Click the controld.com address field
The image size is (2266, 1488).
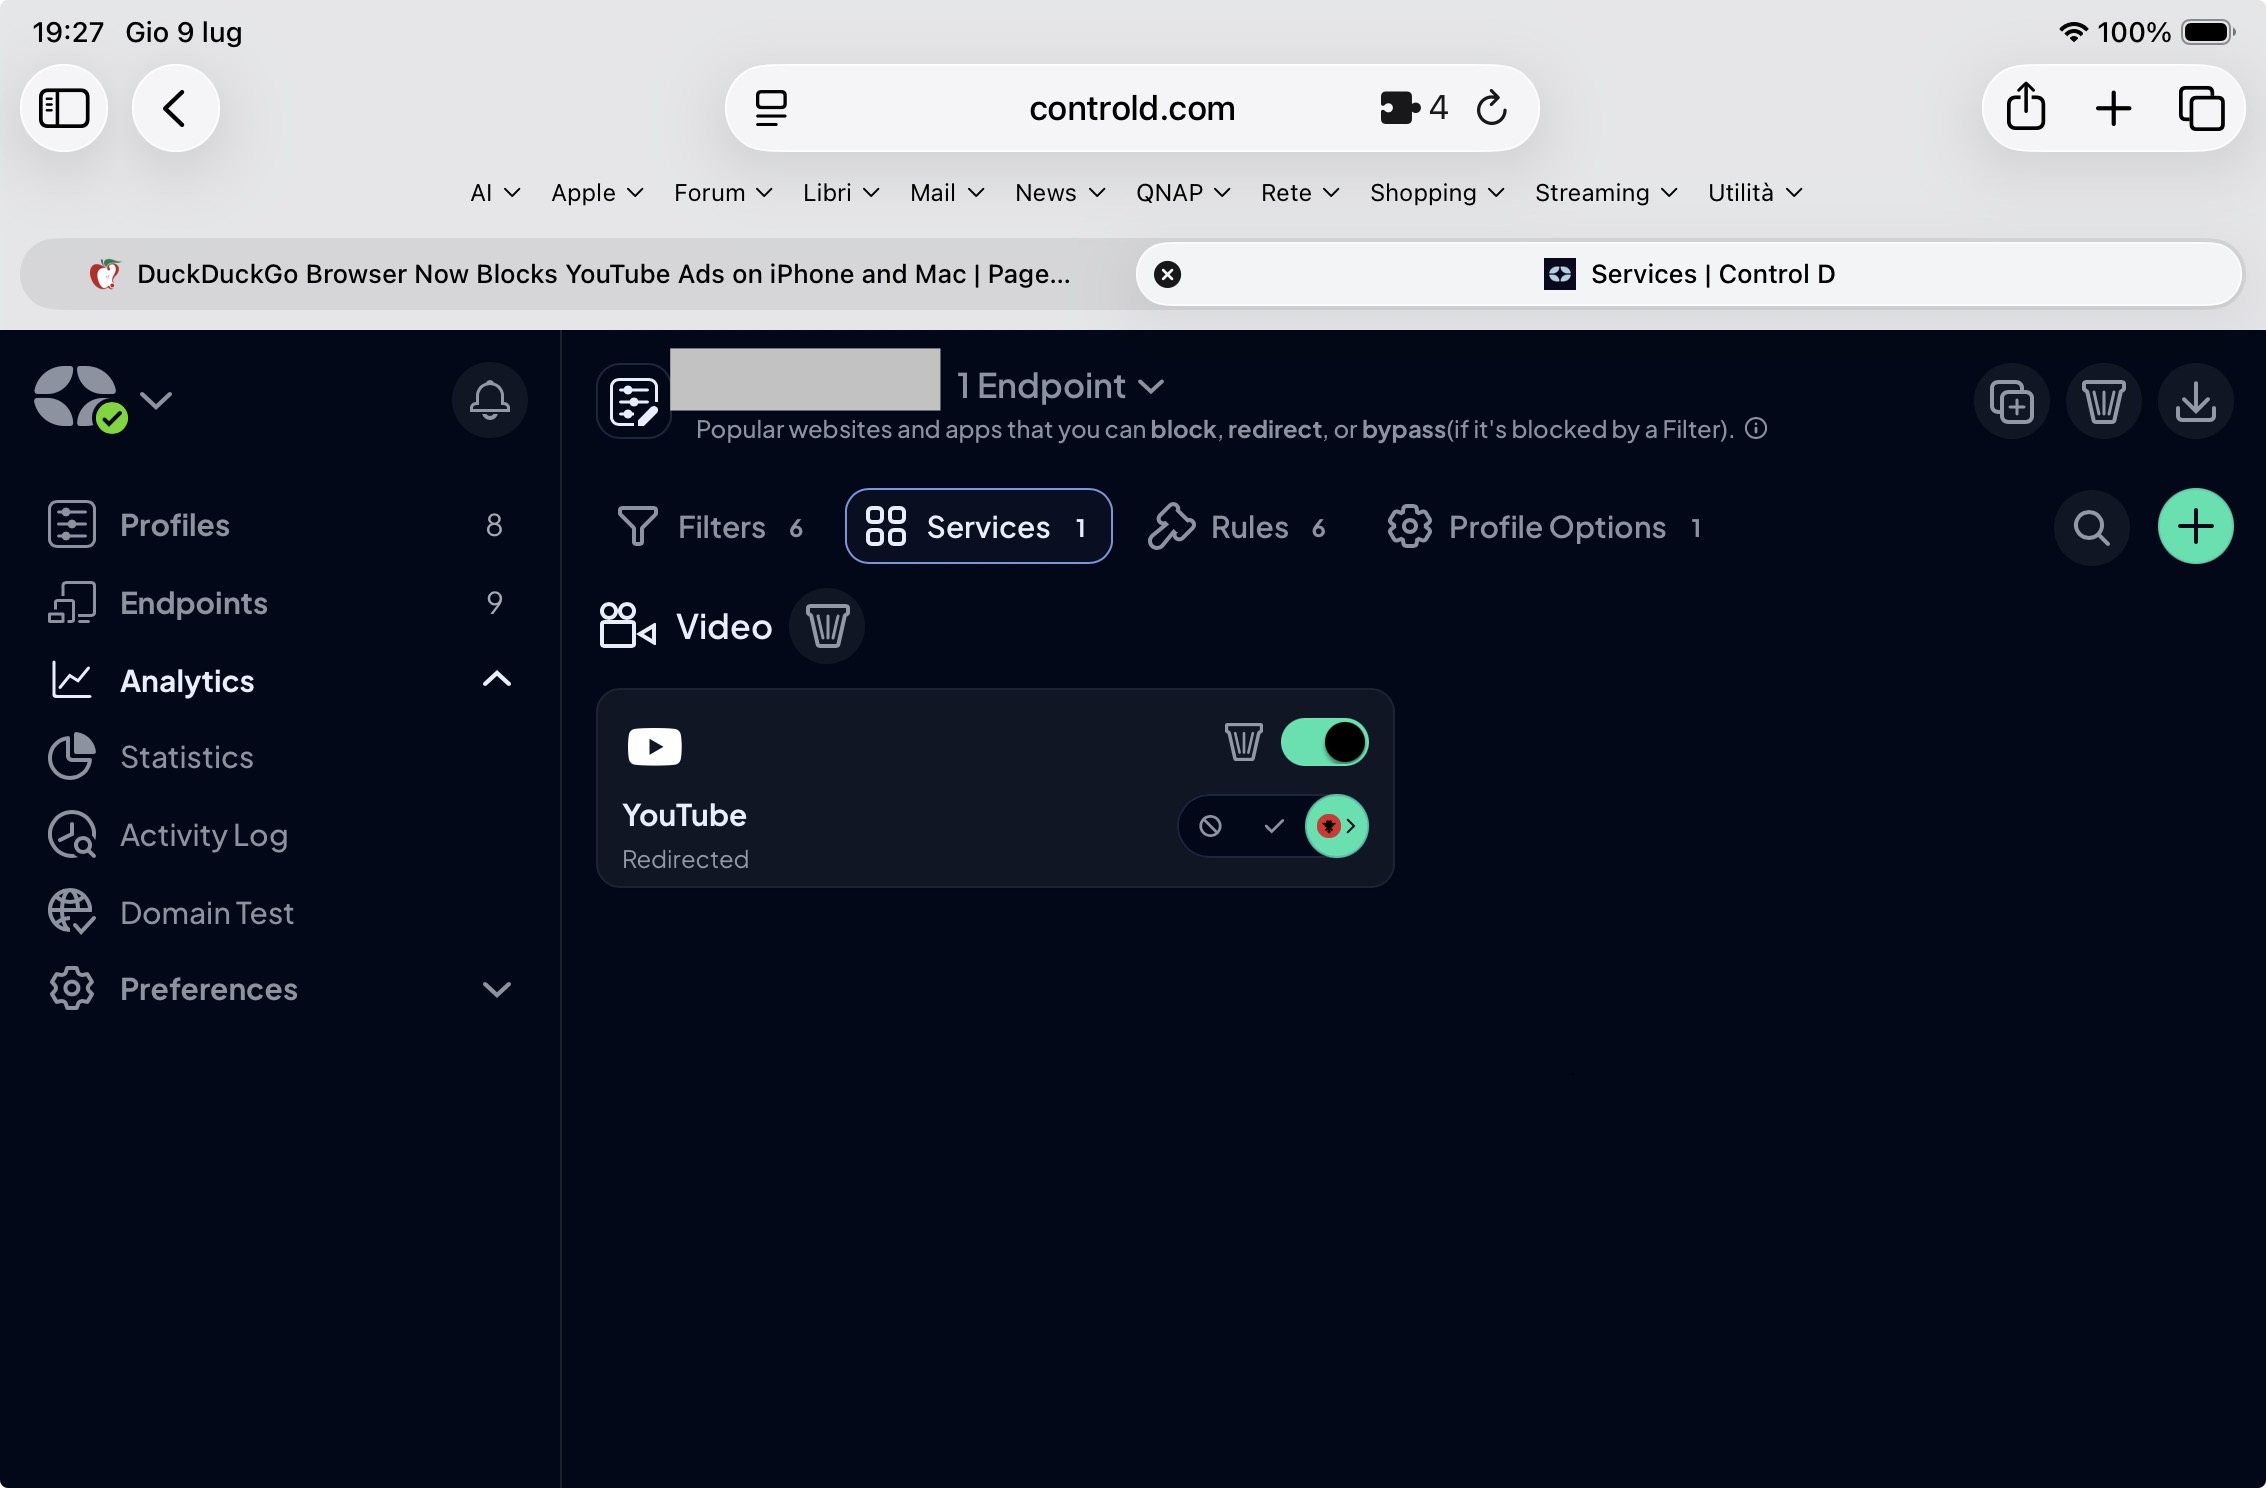coord(1132,108)
